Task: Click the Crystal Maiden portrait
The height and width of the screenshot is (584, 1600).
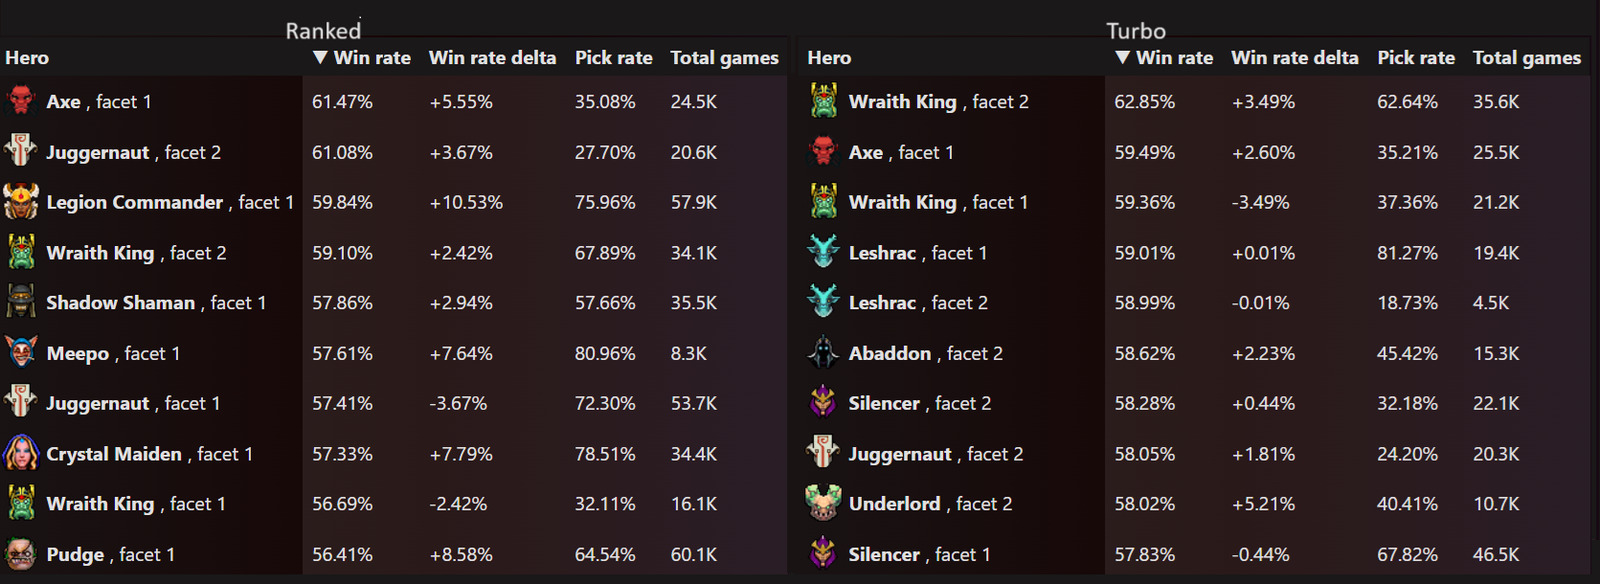Action: (x=22, y=453)
